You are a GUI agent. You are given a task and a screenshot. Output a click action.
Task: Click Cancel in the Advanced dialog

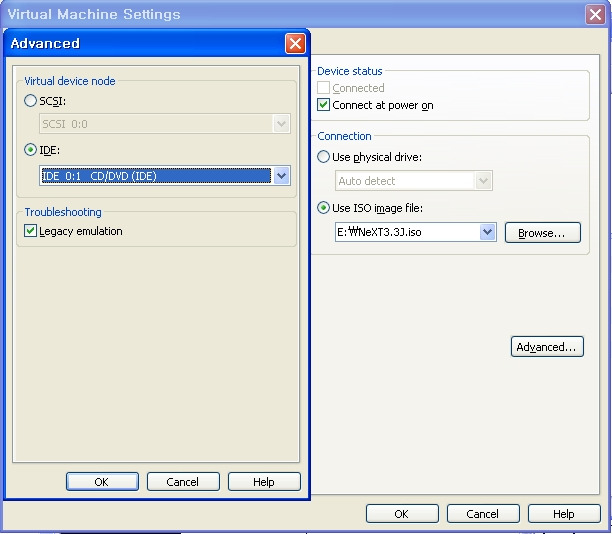click(183, 482)
